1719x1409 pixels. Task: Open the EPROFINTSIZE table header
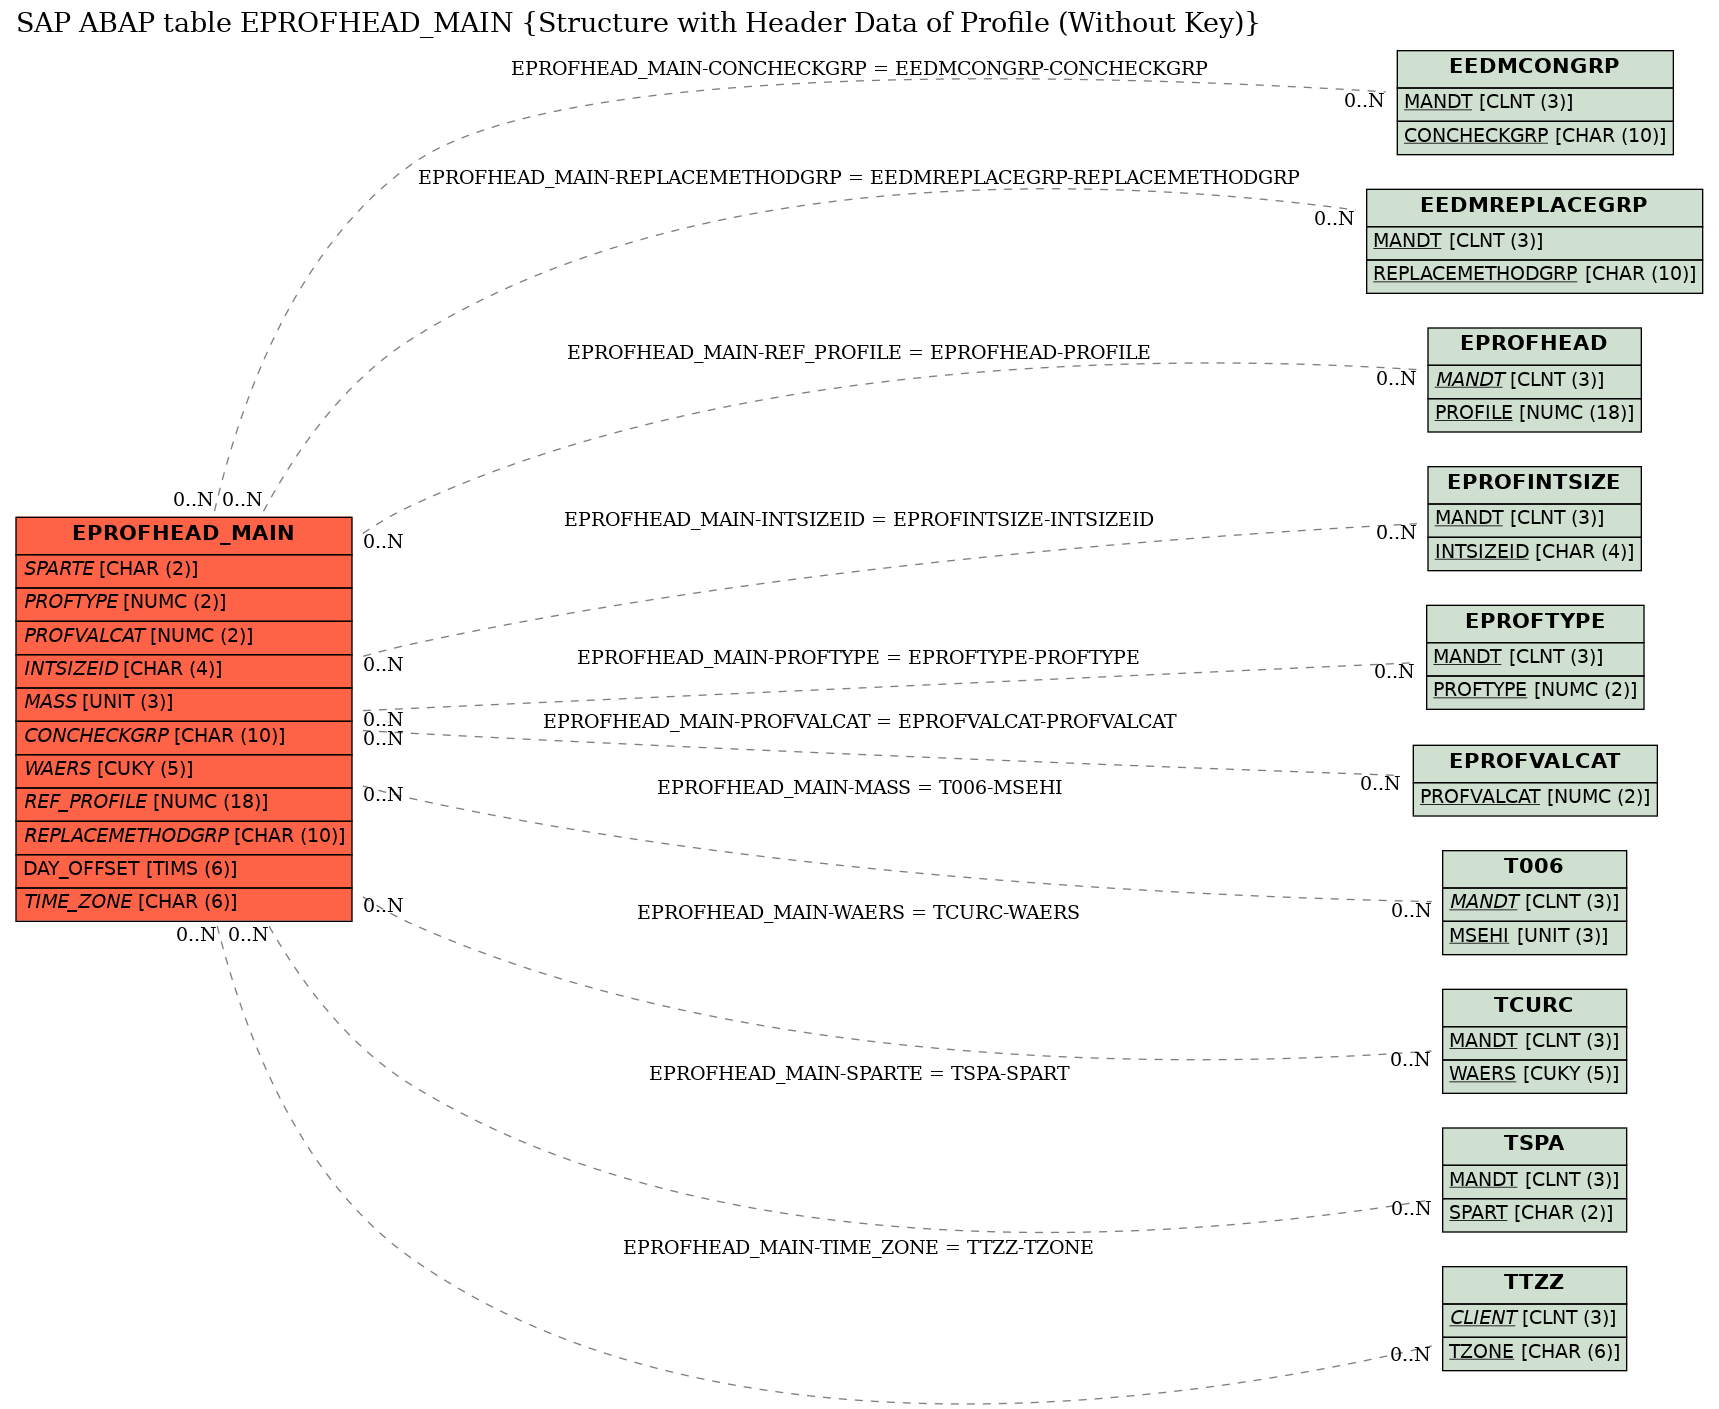click(1534, 484)
